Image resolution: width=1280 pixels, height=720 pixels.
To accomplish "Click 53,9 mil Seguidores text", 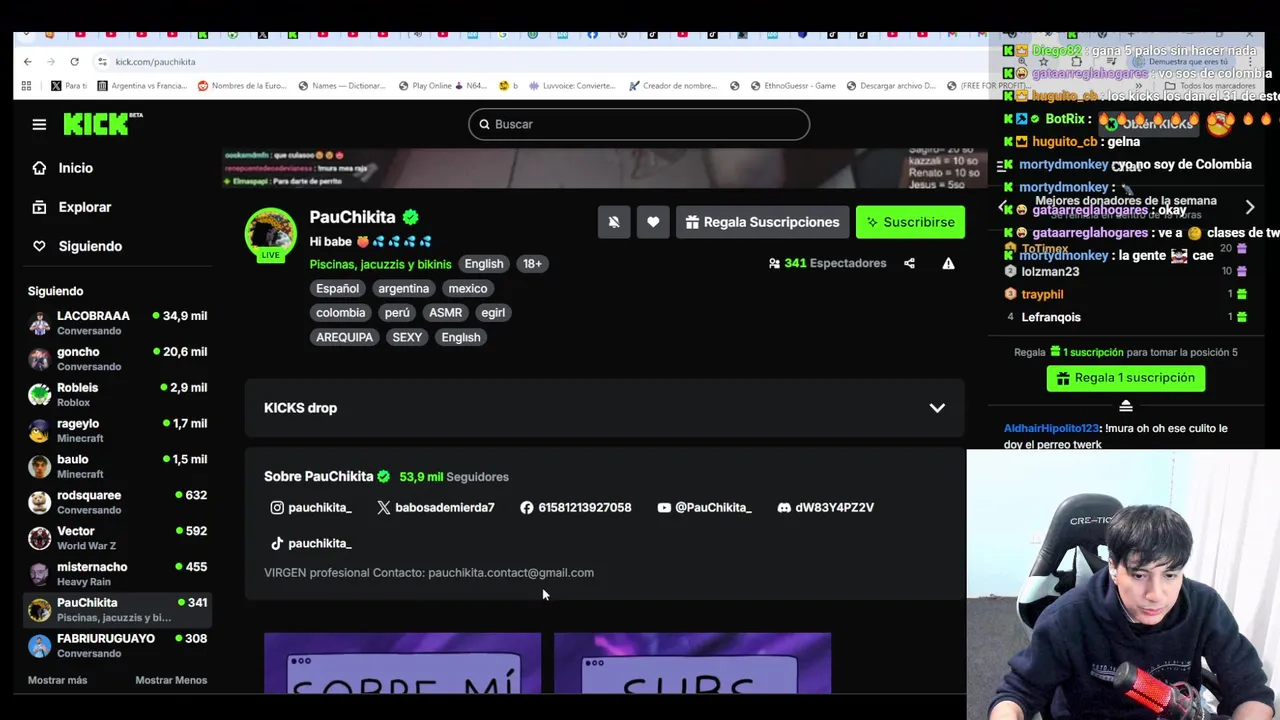I will click(454, 477).
